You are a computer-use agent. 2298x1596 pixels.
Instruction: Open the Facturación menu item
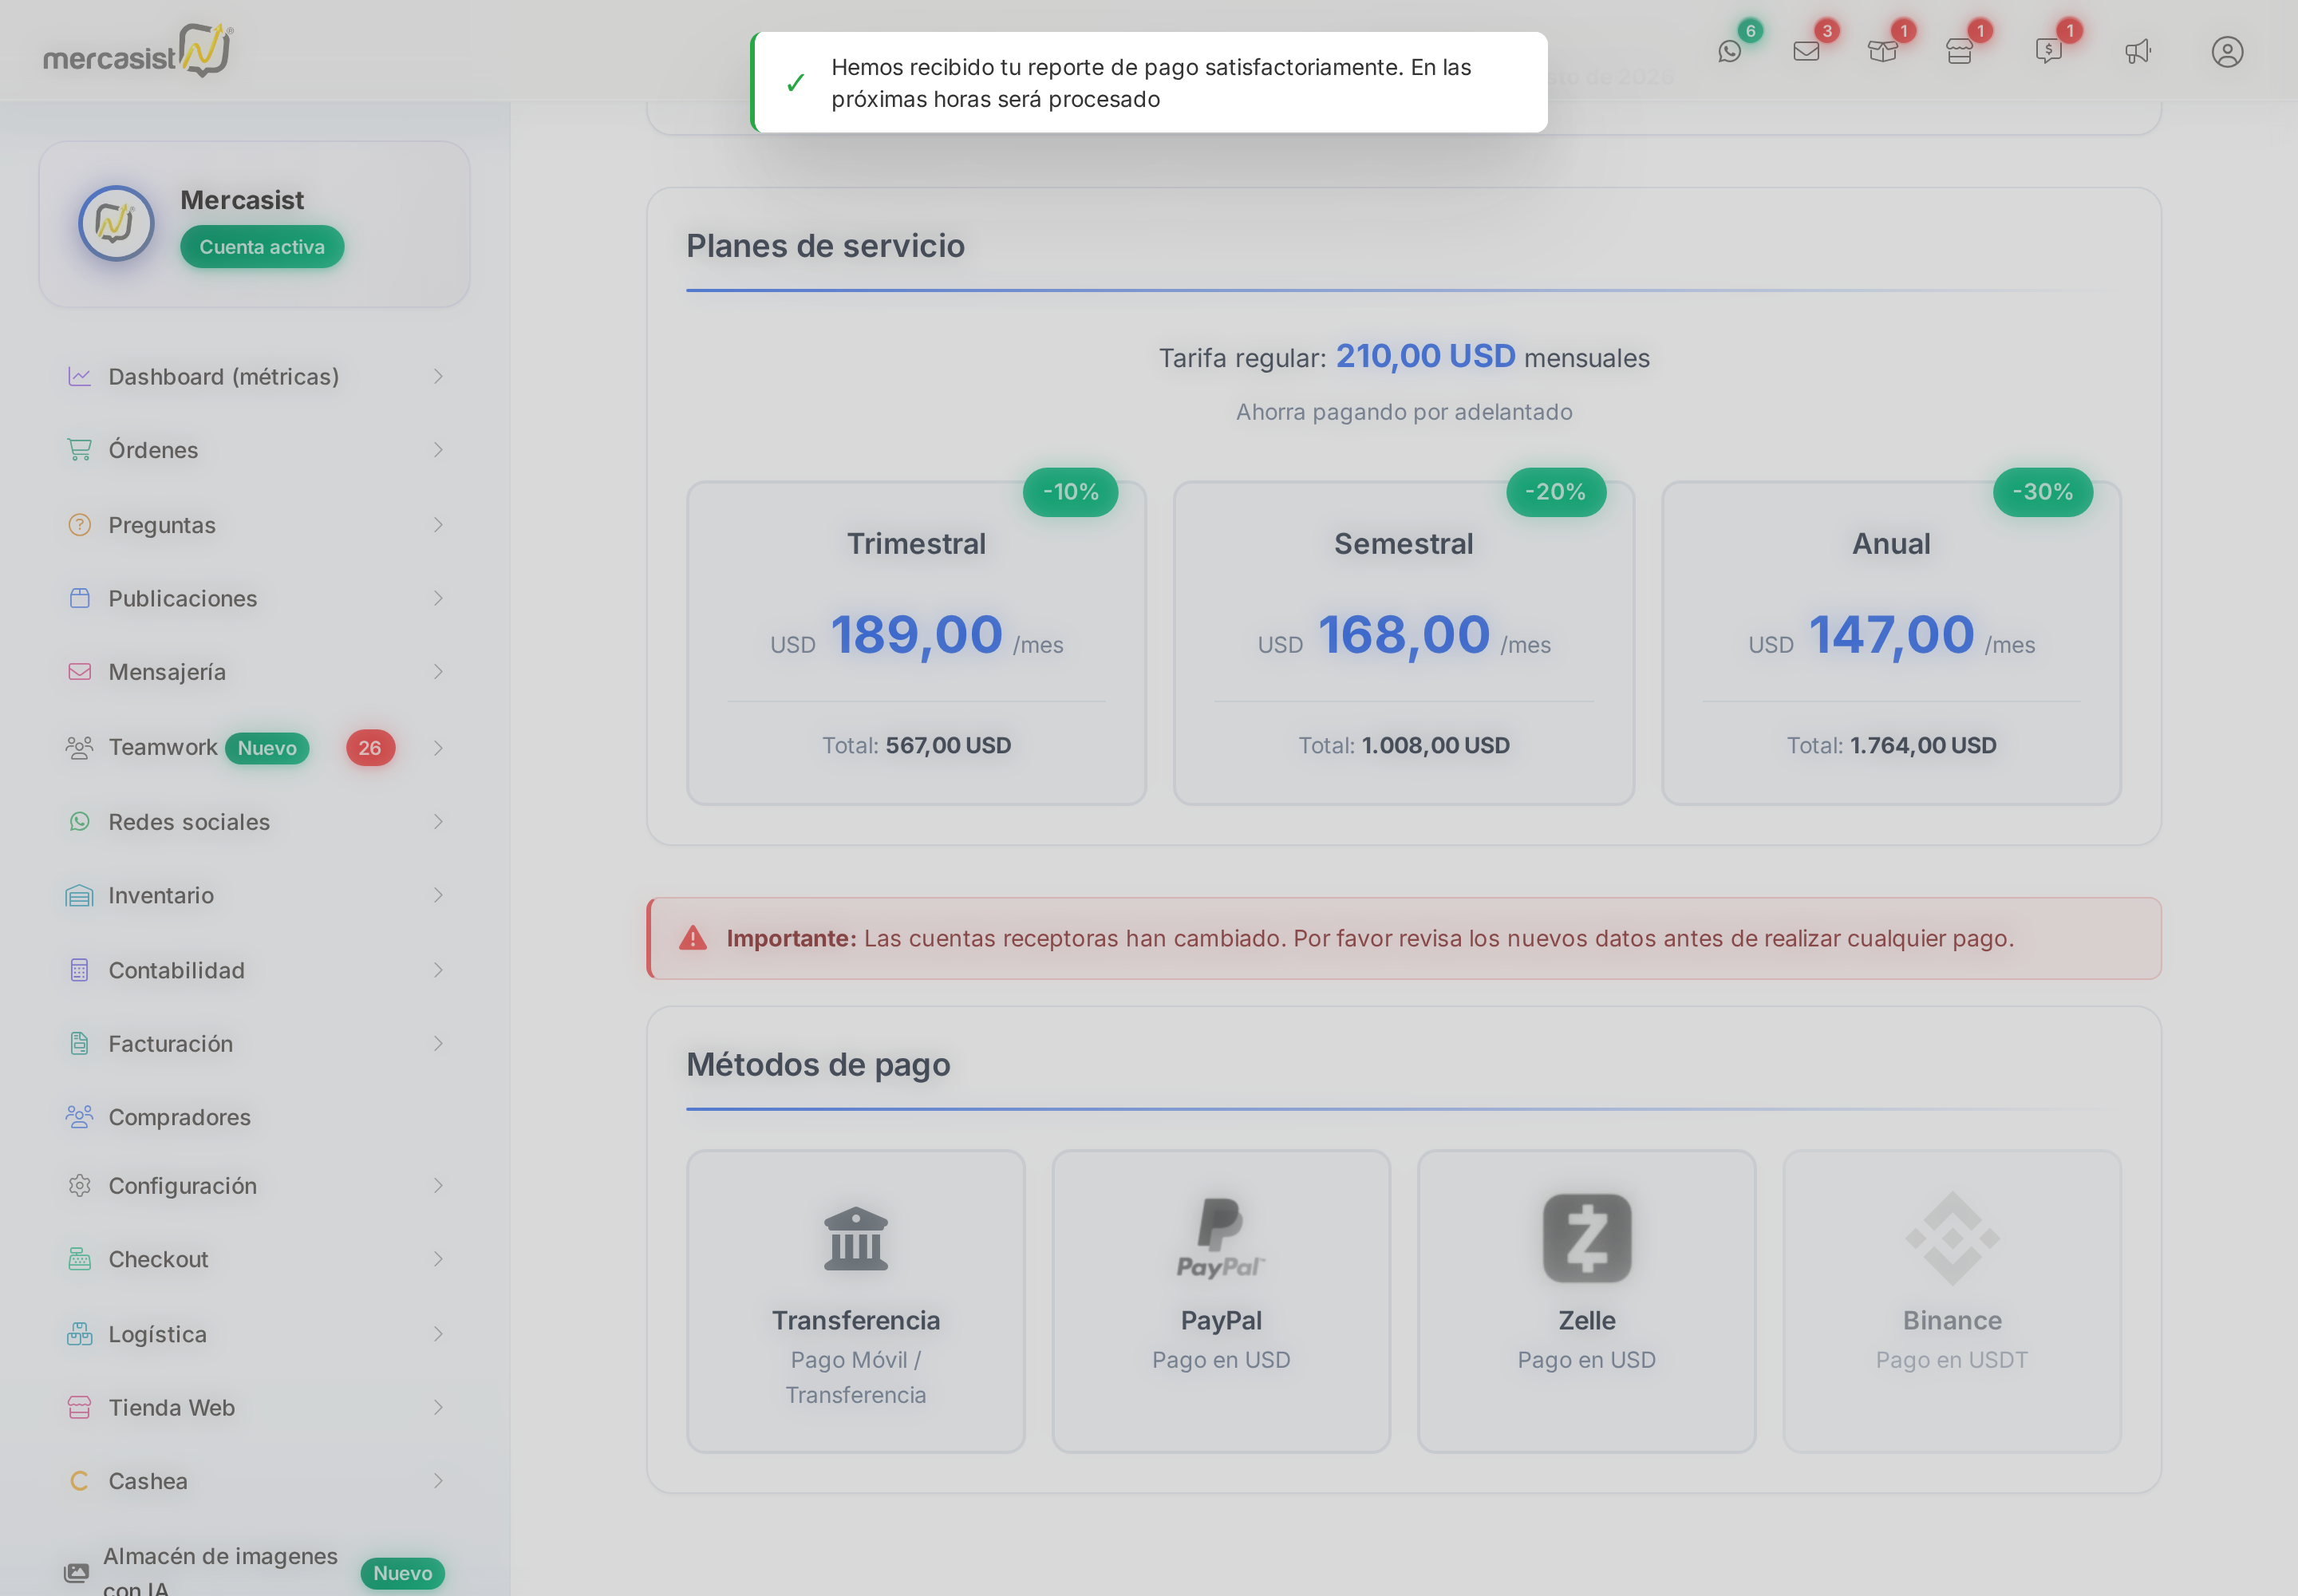(x=255, y=1044)
